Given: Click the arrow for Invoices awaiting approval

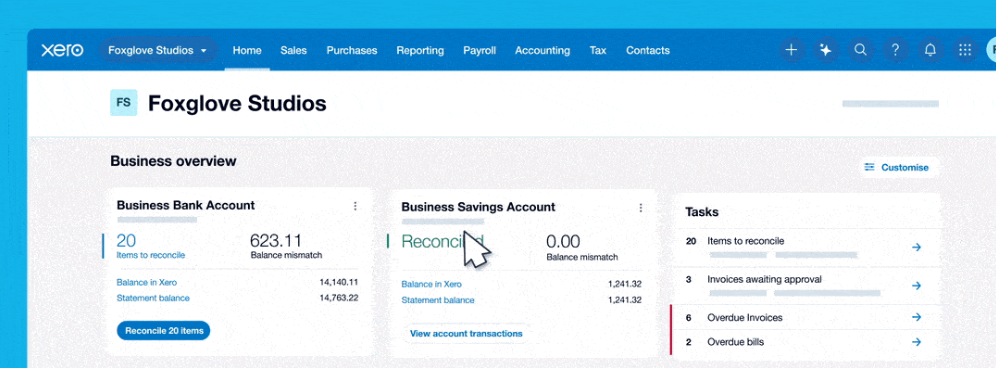Looking at the screenshot, I should tap(916, 286).
